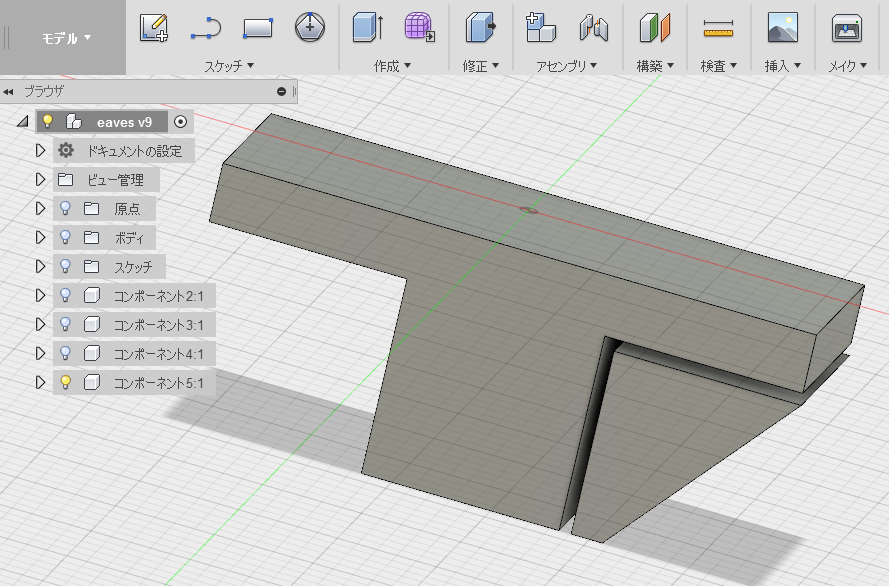Open the 修正 menu
The height and width of the screenshot is (586, 889).
[x=480, y=66]
